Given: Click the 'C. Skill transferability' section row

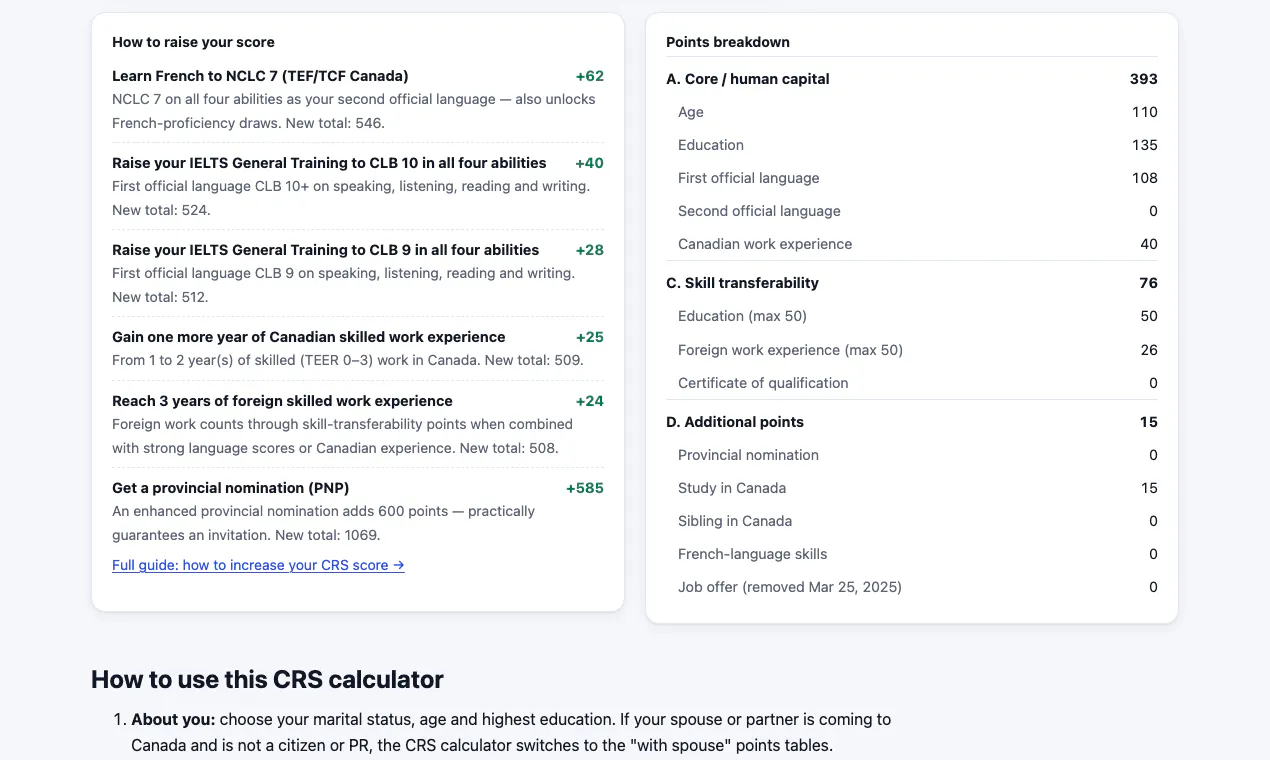Looking at the screenshot, I should 912,283.
